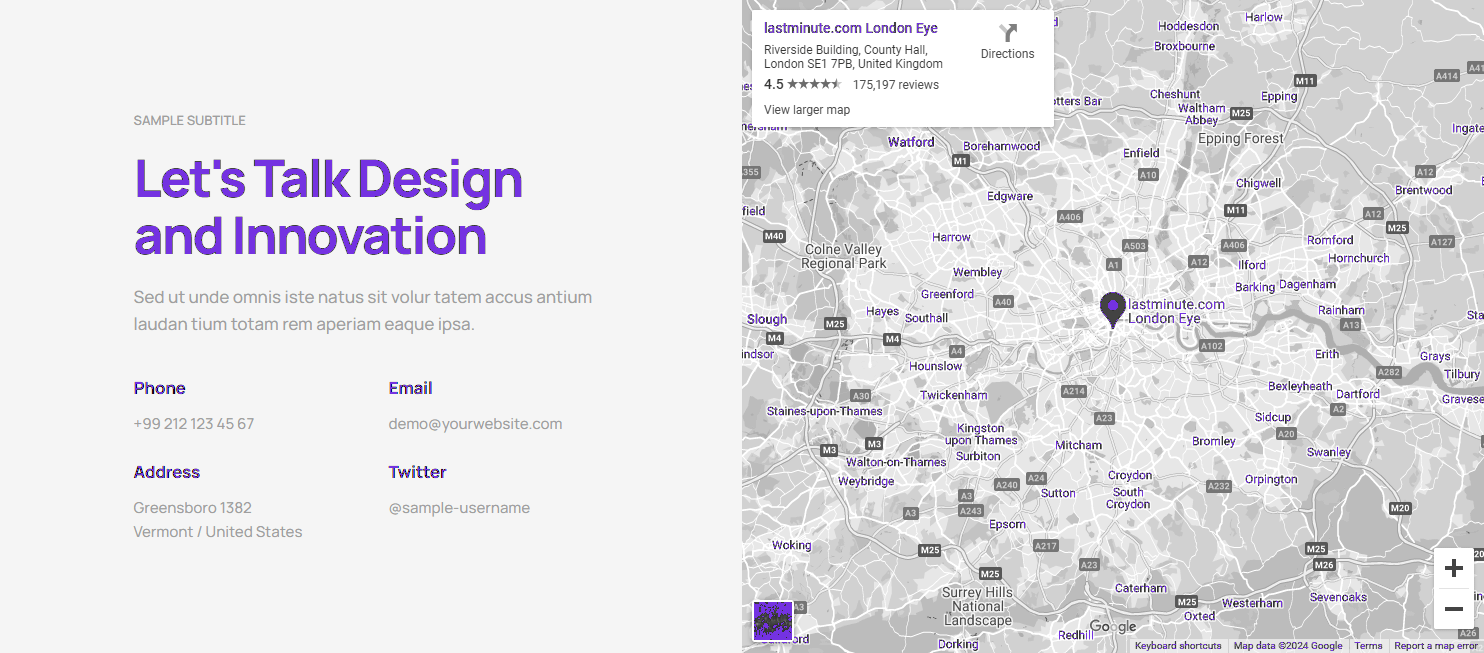This screenshot has height=653, width=1484.
Task: Click the phone number +99 212 123 45 67
Action: click(x=194, y=424)
